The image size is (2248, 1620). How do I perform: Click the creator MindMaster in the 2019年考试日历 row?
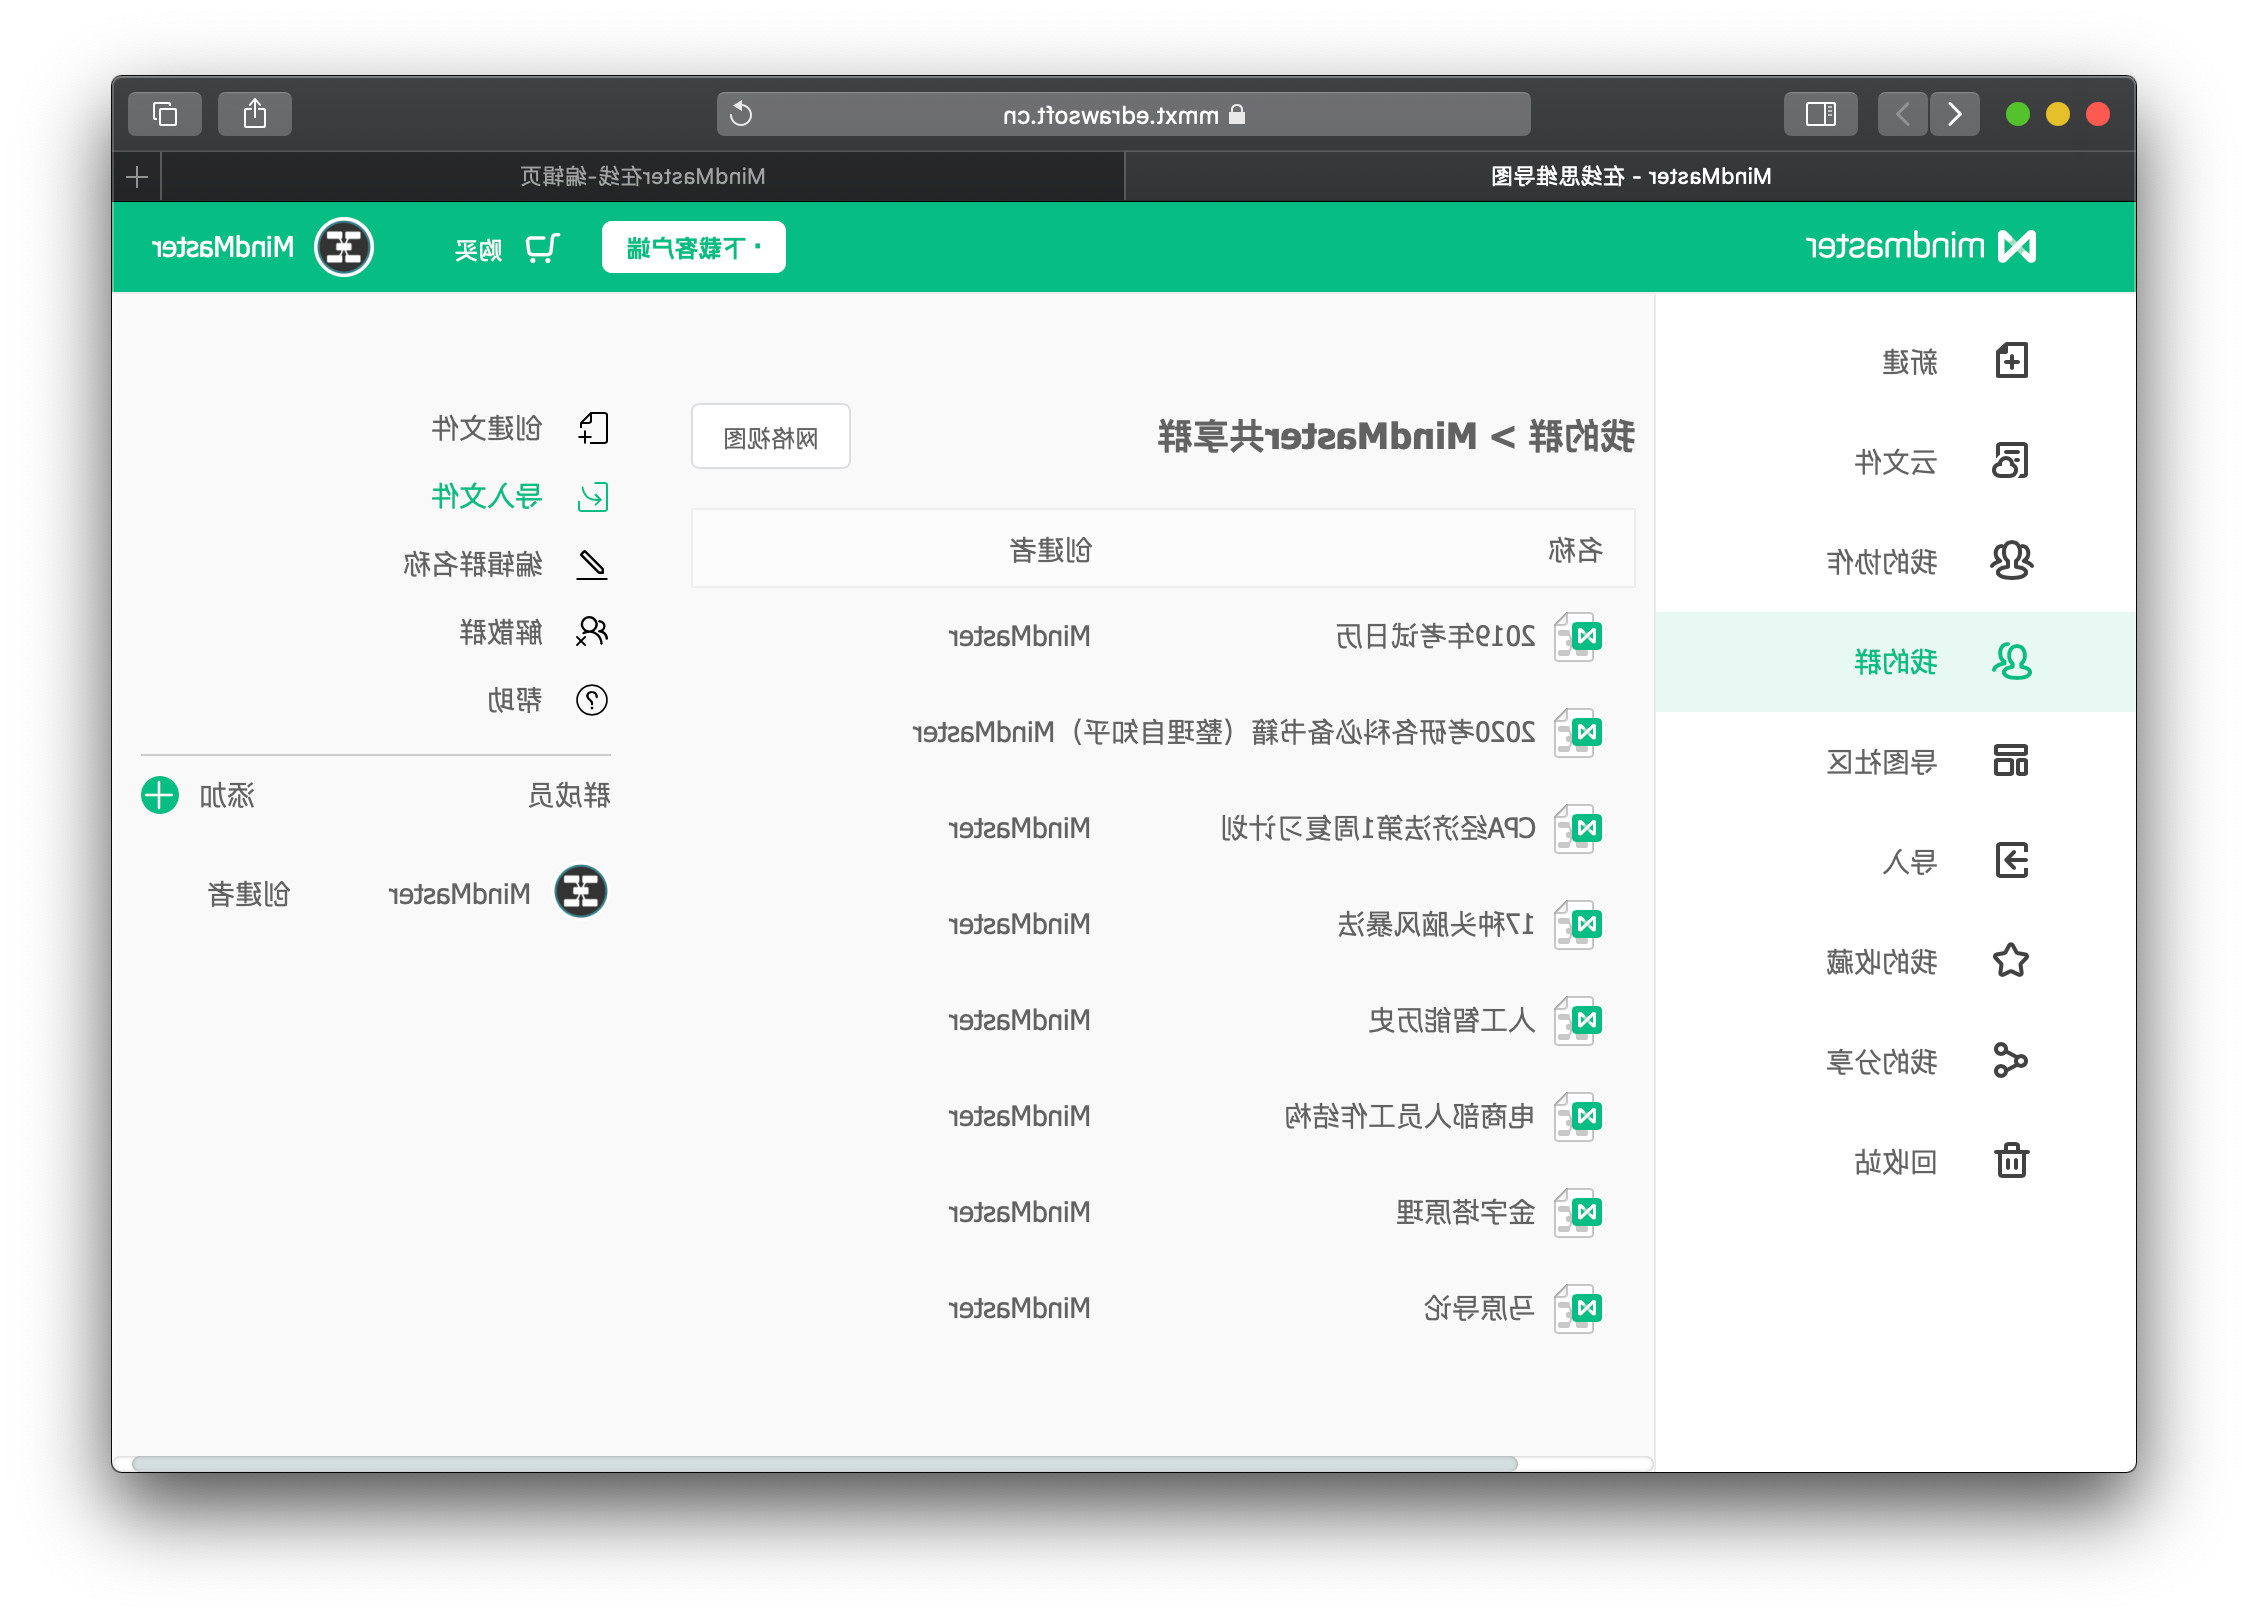coord(1020,636)
